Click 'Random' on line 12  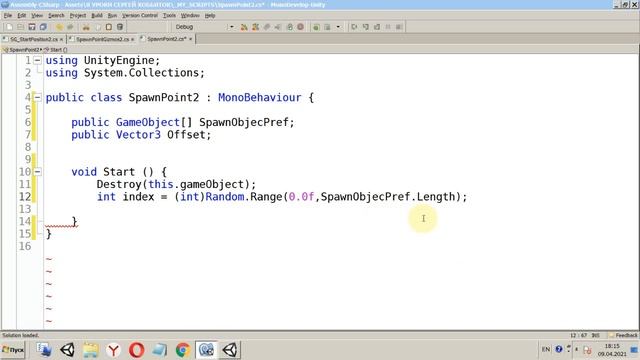[224, 197]
